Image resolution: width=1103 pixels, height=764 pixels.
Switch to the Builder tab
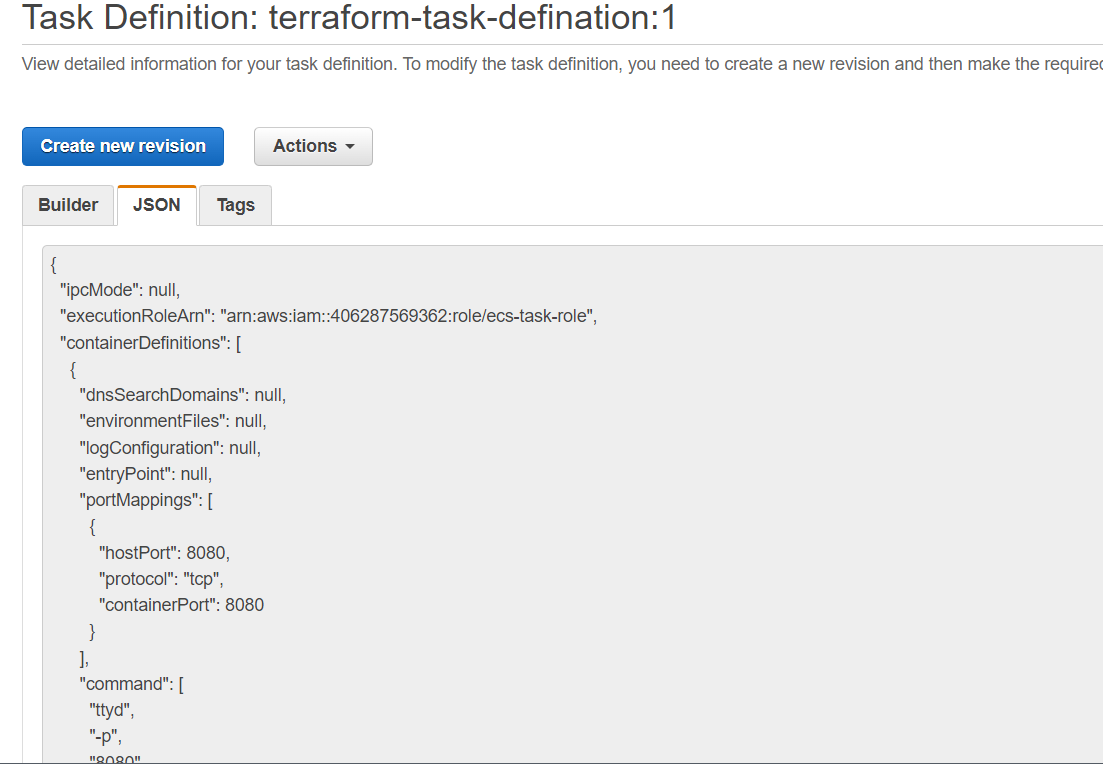[x=68, y=205]
